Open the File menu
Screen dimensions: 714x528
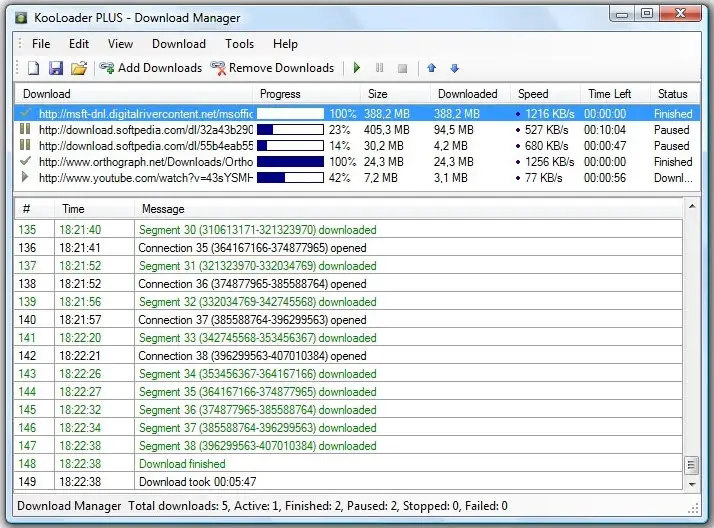point(41,44)
